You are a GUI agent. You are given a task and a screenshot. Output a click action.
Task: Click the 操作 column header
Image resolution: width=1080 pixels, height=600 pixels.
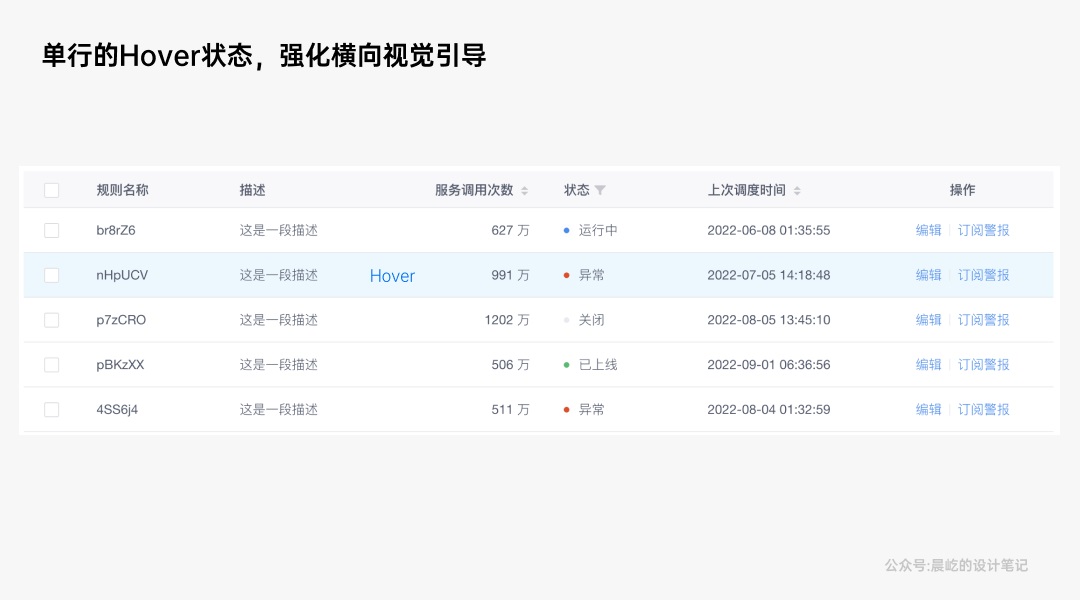962,190
